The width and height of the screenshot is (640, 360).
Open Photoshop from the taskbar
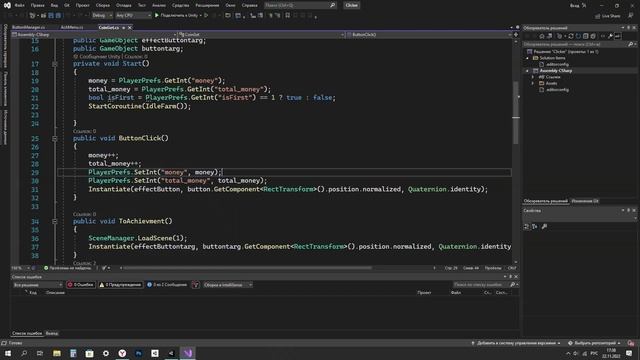tap(138, 353)
